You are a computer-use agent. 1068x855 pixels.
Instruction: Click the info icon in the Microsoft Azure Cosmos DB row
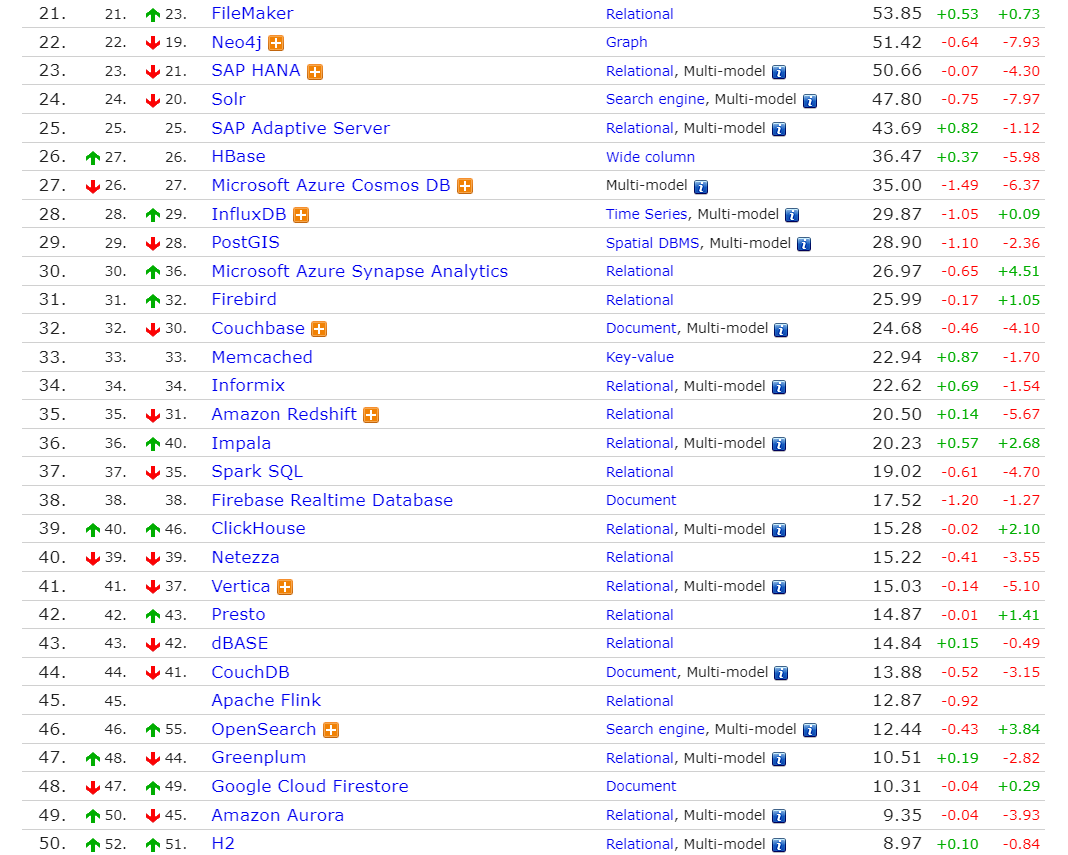pos(701,187)
